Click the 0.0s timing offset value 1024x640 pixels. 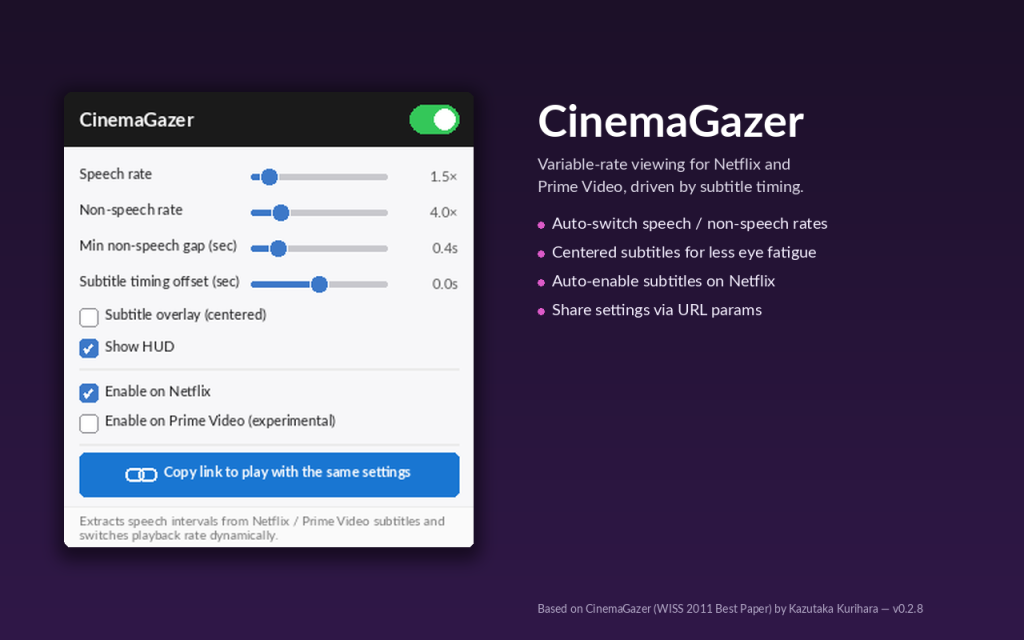[445, 284]
